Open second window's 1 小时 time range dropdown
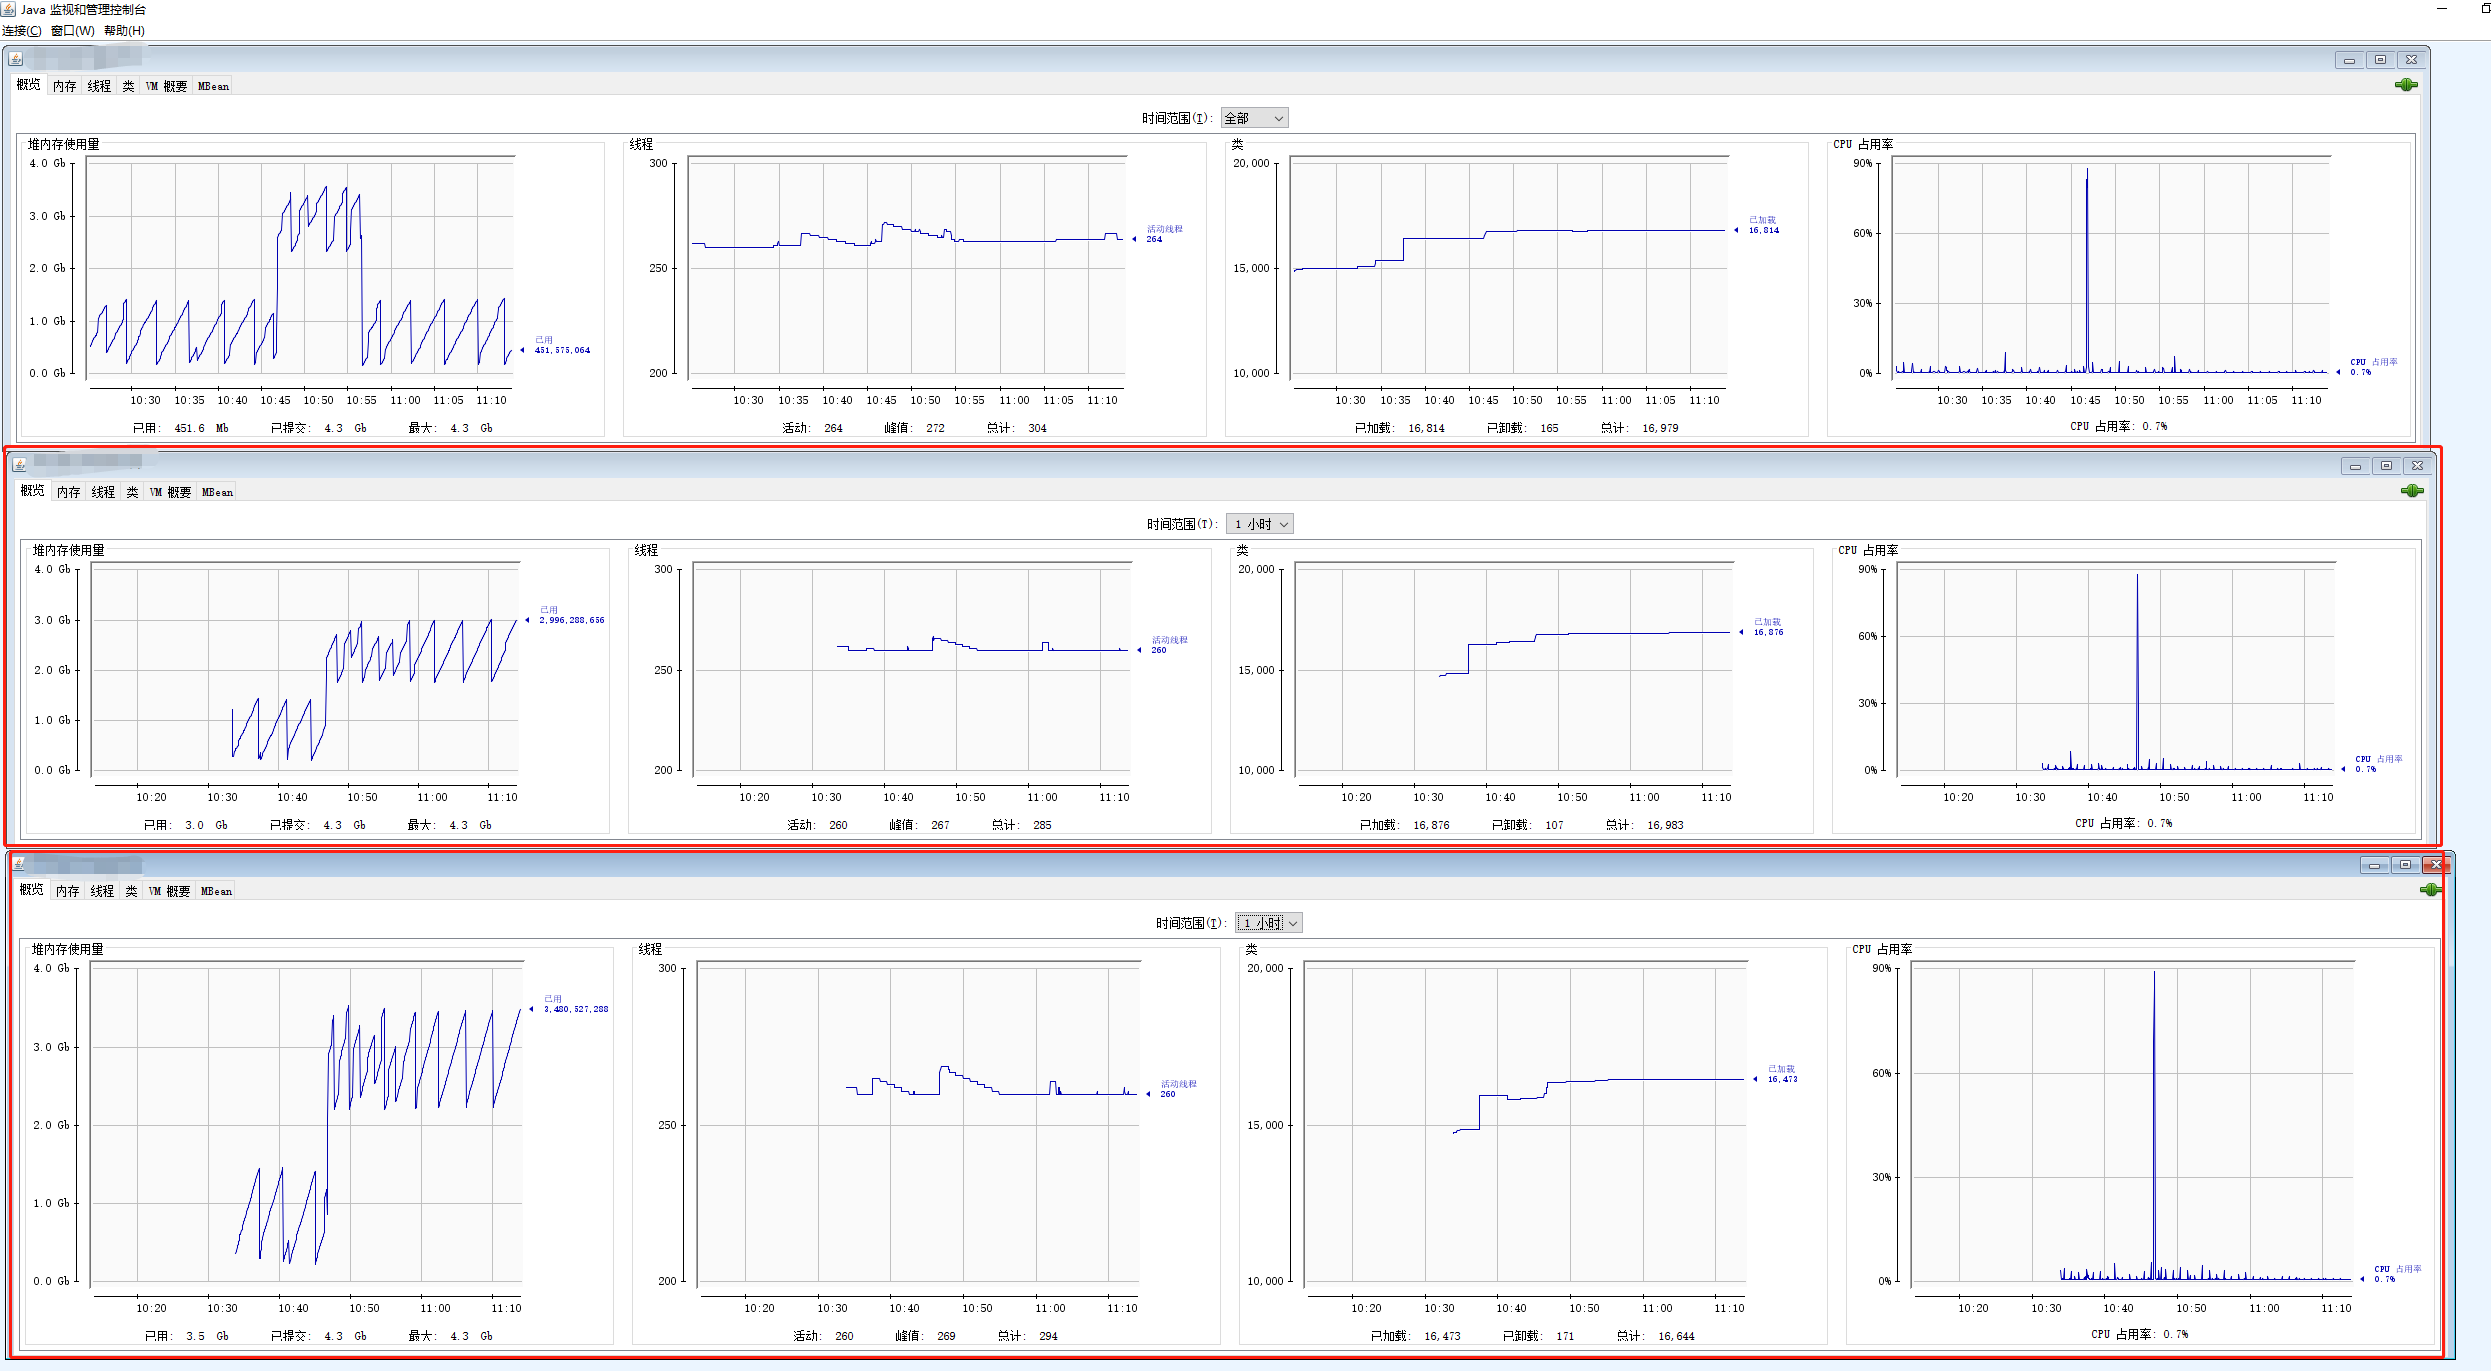2491x1371 pixels. 1260,524
